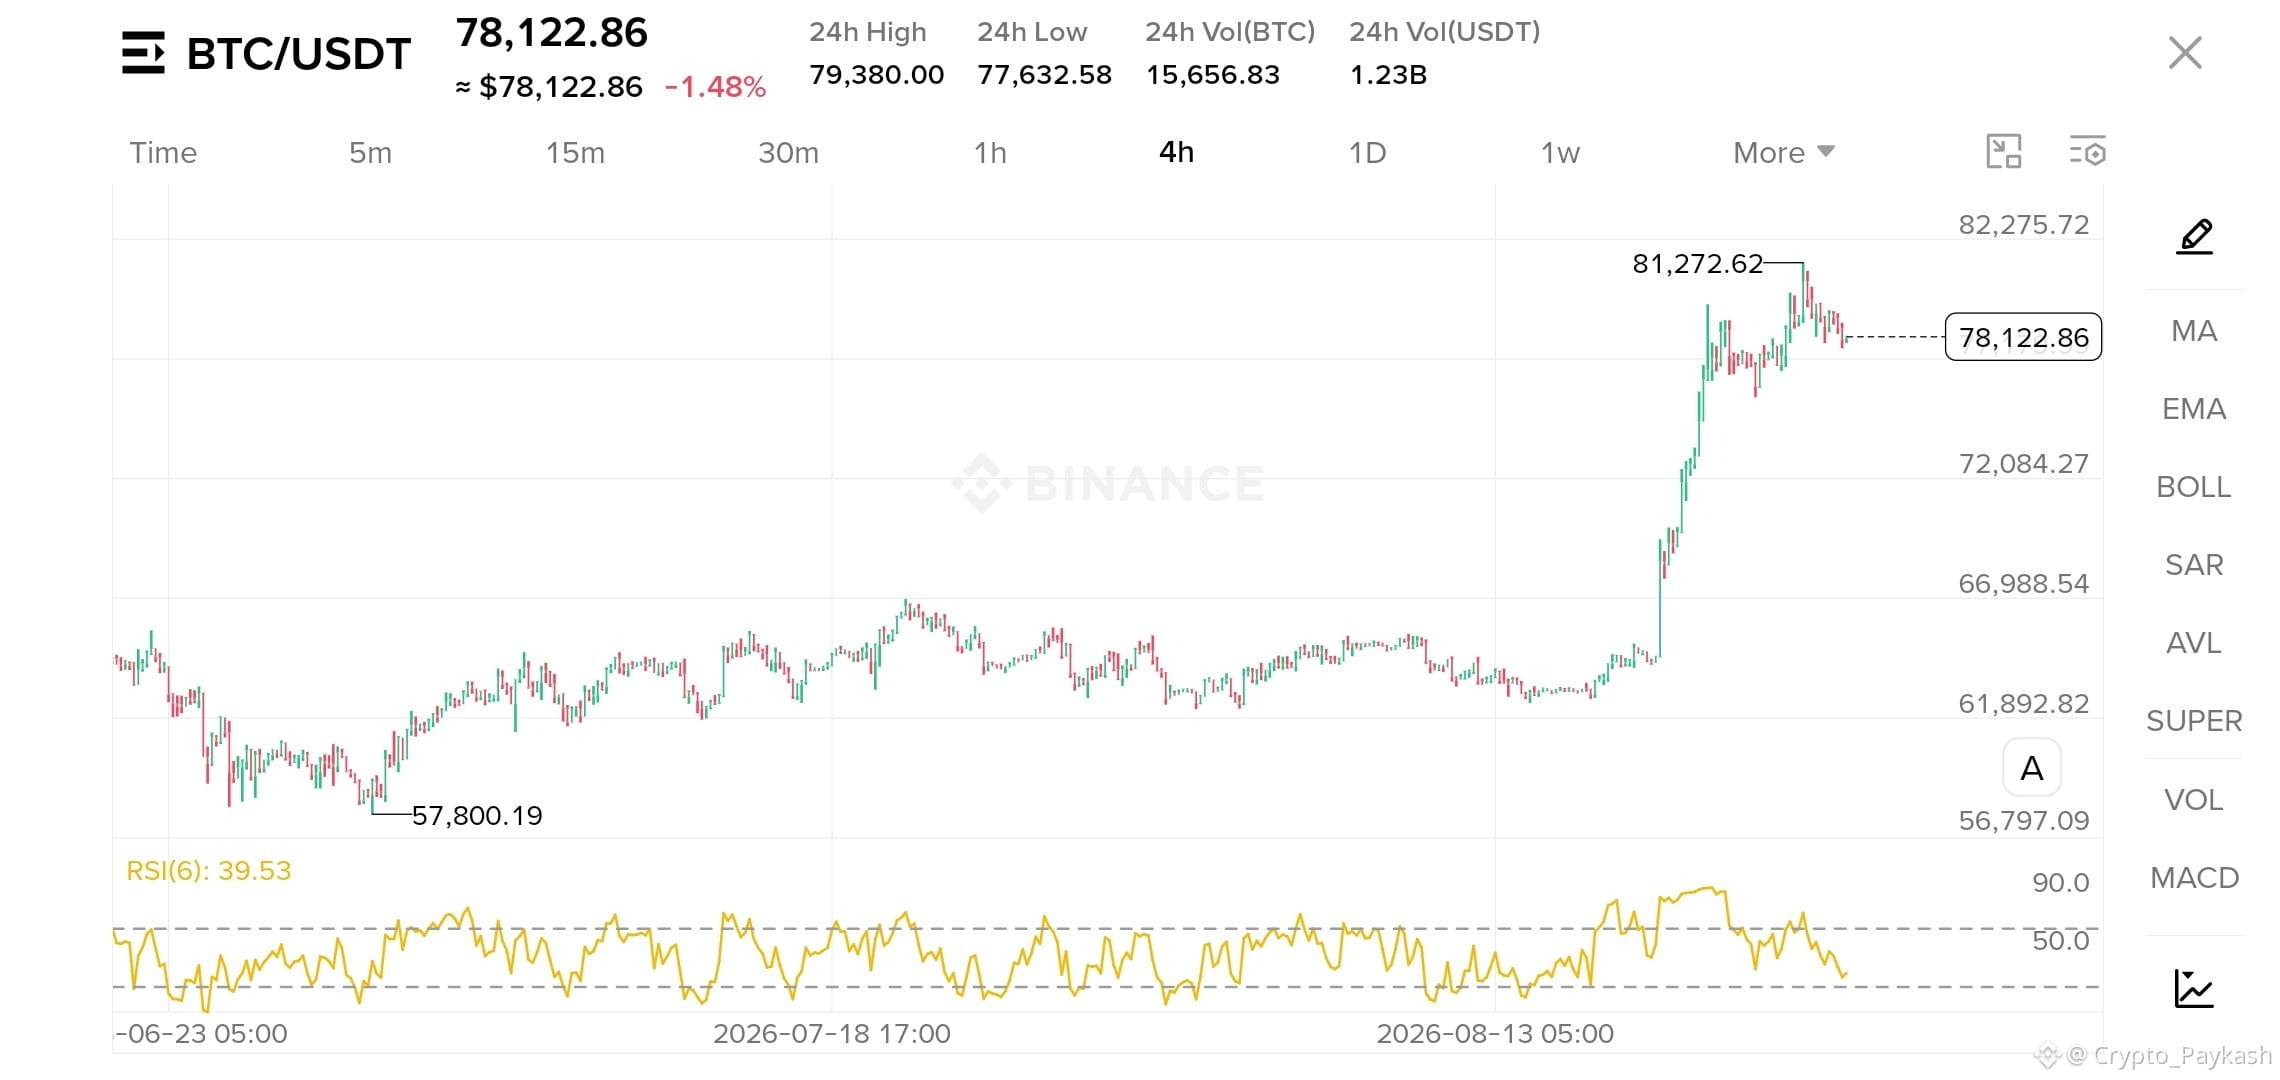Click the RSI 50.0 axis label
Viewport: 2280px width, 1080px height.
coord(2060,941)
